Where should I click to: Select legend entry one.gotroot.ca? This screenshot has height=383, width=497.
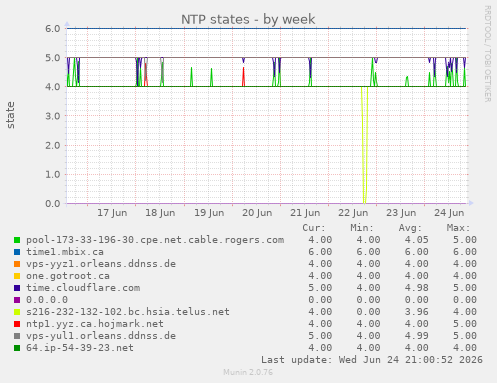pyautogui.click(x=68, y=276)
